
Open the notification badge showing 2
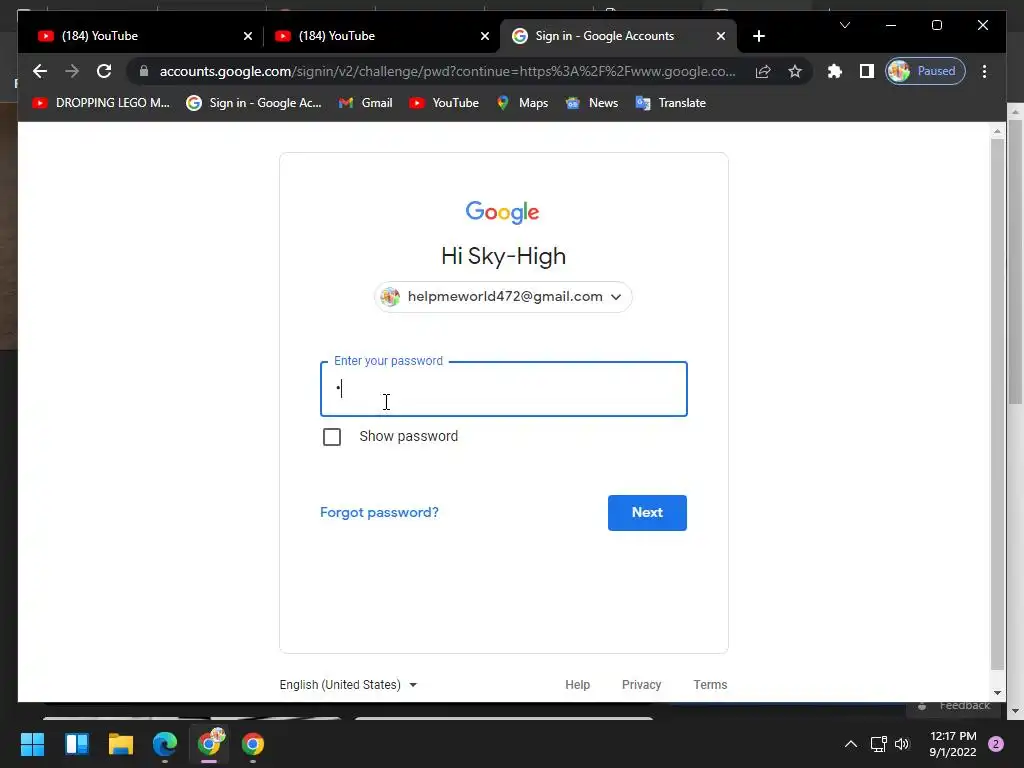click(996, 744)
